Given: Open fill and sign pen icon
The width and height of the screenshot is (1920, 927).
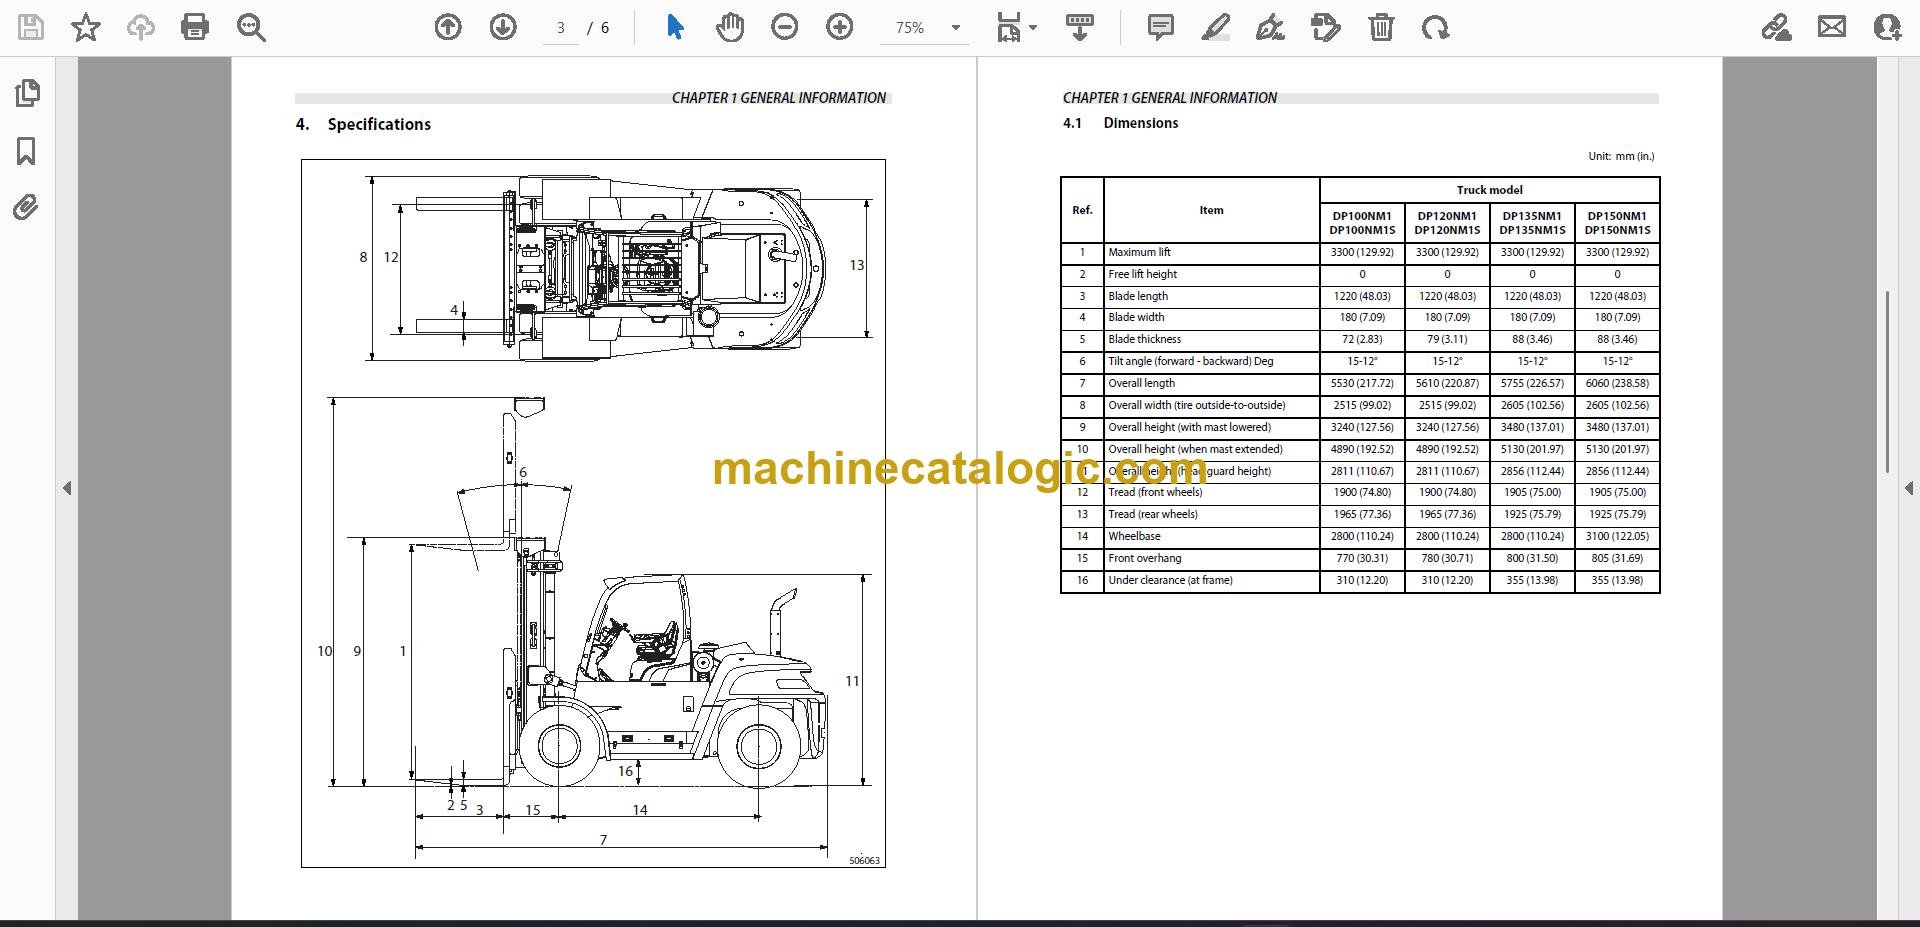Looking at the screenshot, I should pyautogui.click(x=1777, y=28).
